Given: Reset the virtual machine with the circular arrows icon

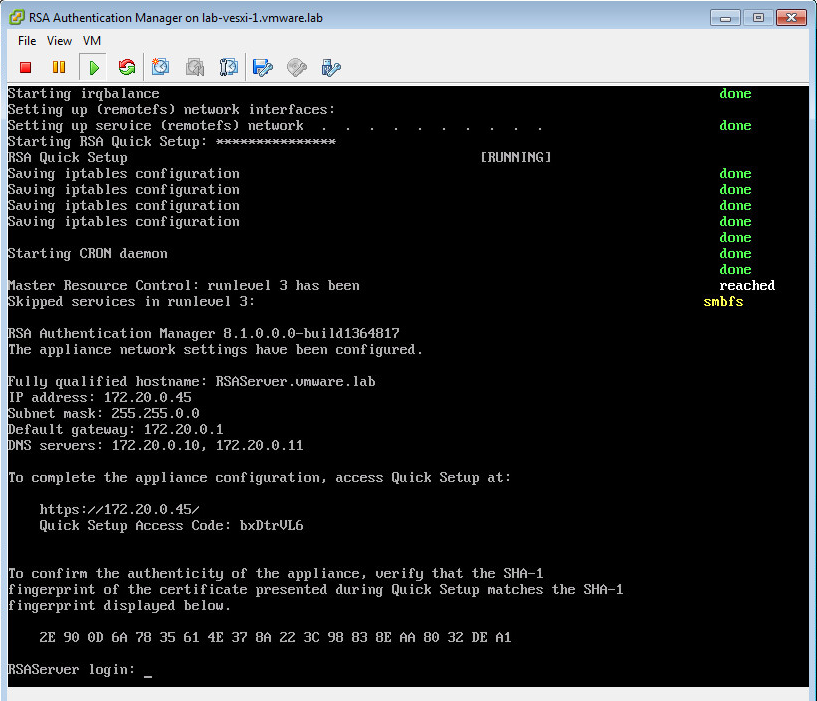Looking at the screenshot, I should tap(127, 67).
